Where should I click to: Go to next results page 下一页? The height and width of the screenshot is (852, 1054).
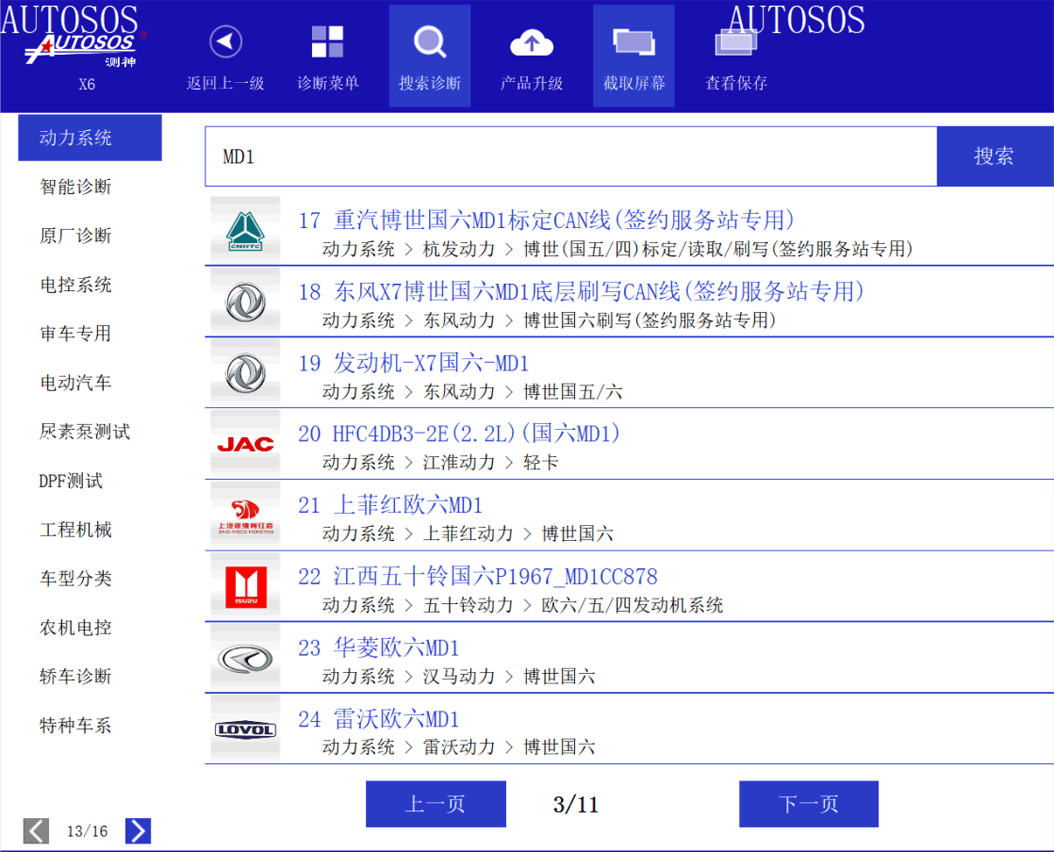click(x=809, y=804)
